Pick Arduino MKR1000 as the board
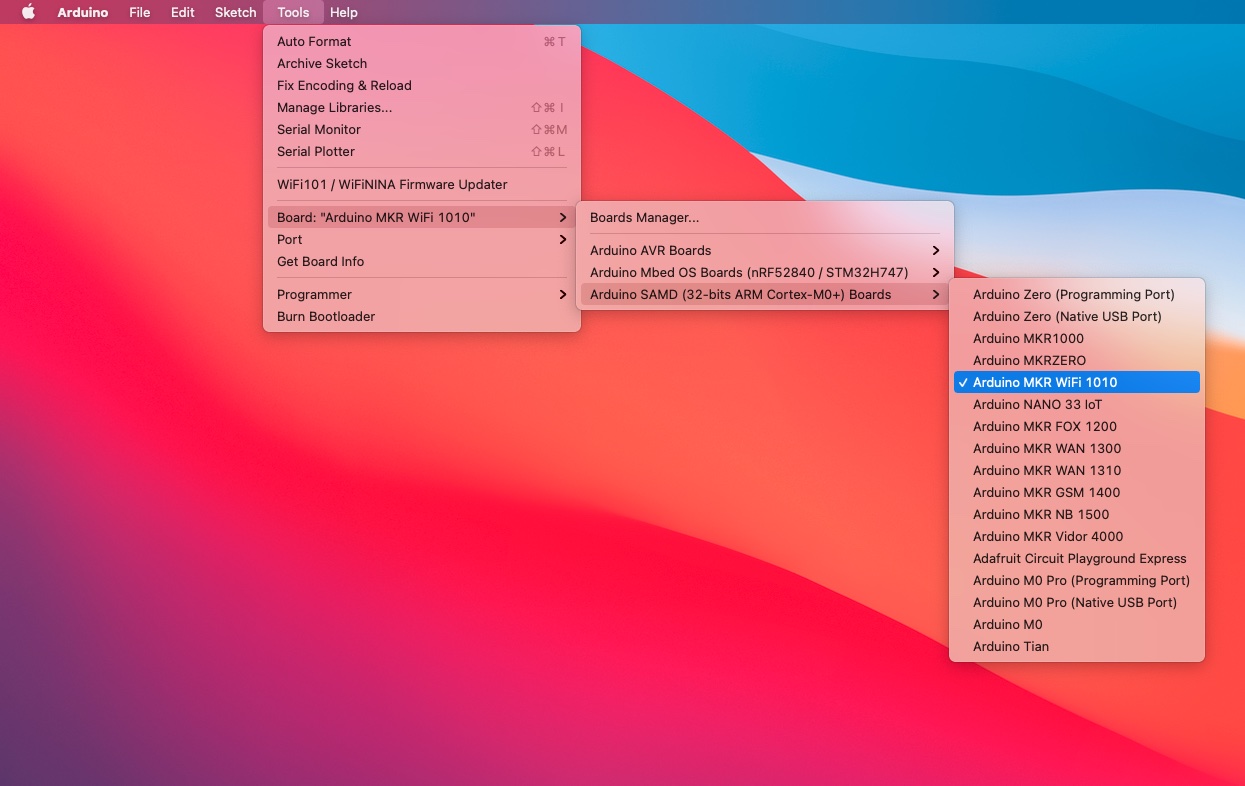This screenshot has height=786, width=1245. pos(1028,338)
